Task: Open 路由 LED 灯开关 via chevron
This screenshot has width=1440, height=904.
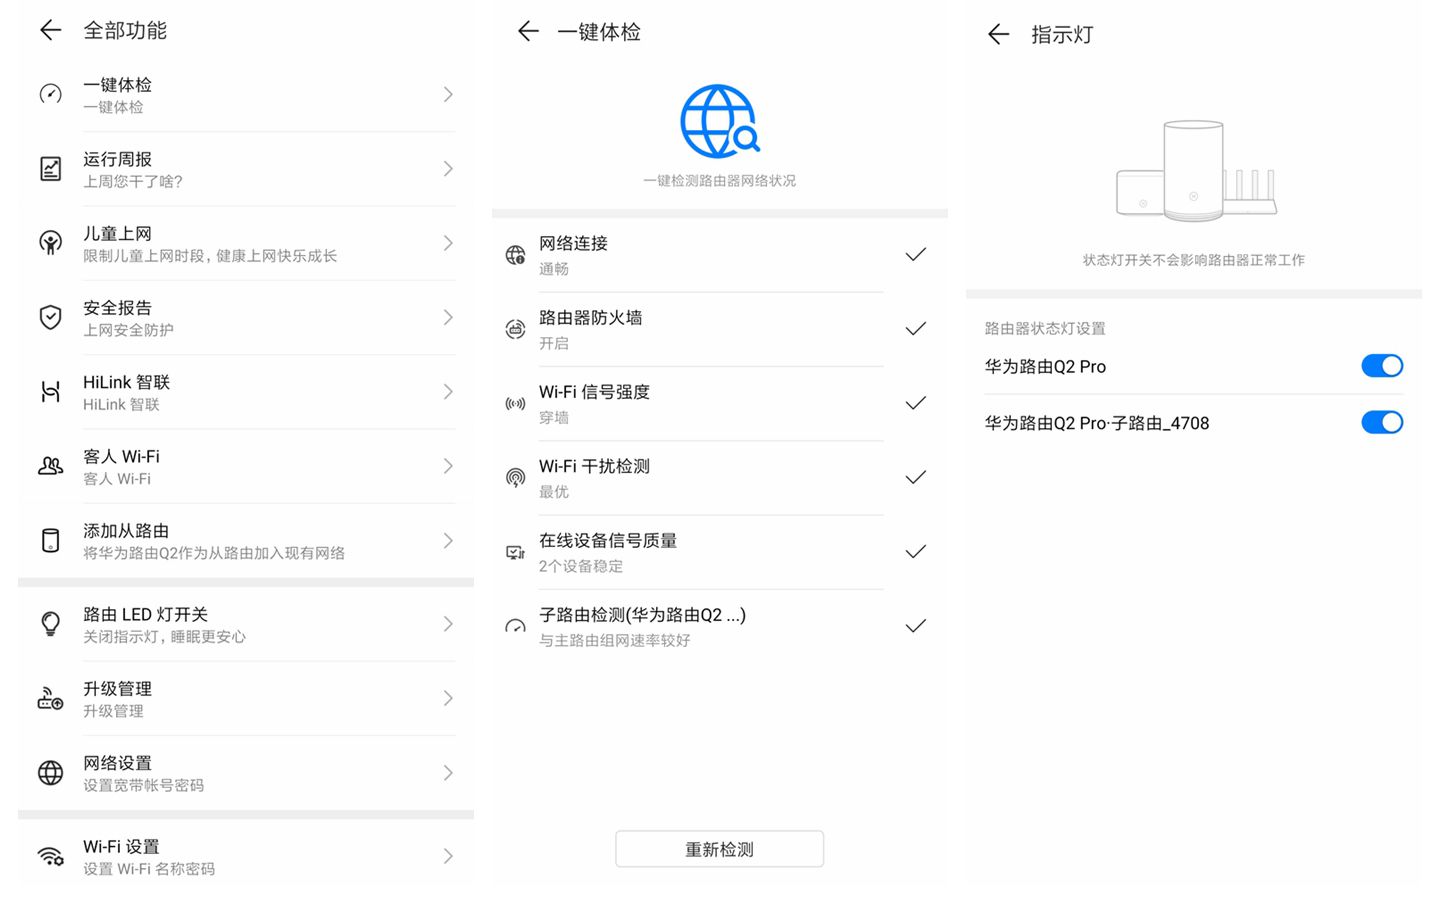Action: (448, 624)
